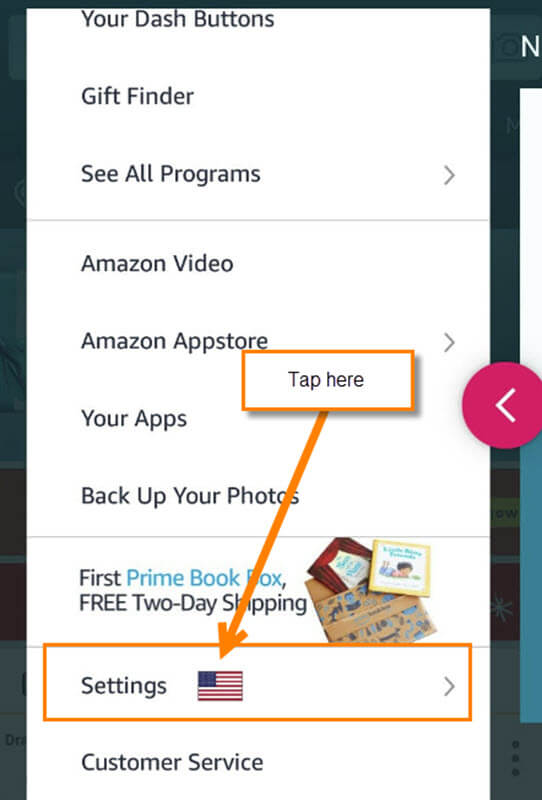
Task: Open the Prime Book Box image
Action: [x=372, y=590]
